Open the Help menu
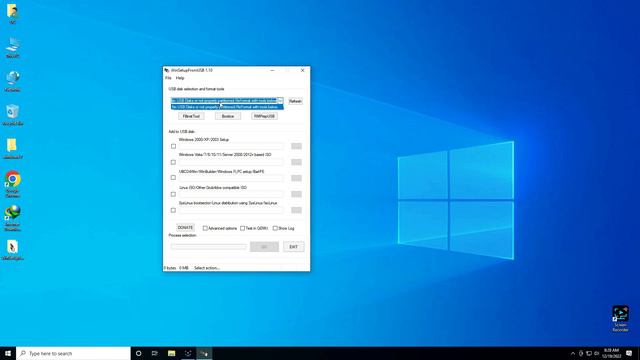Image resolution: width=640 pixels, height=360 pixels. (180, 78)
